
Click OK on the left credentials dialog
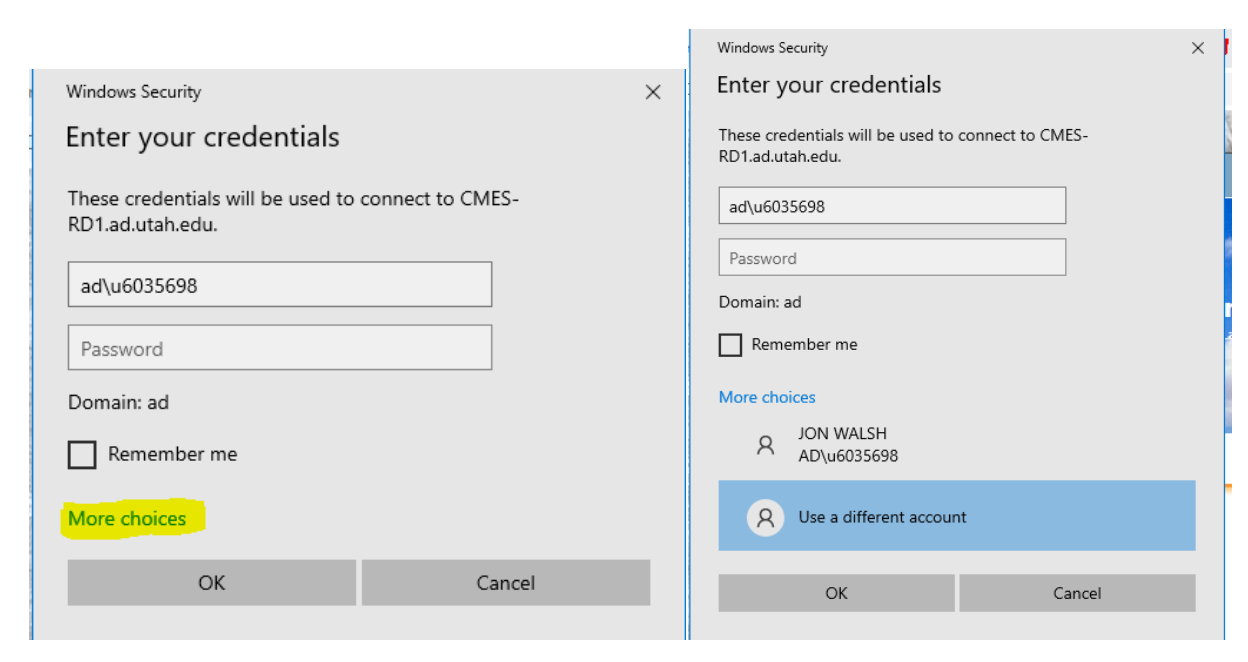(x=211, y=583)
